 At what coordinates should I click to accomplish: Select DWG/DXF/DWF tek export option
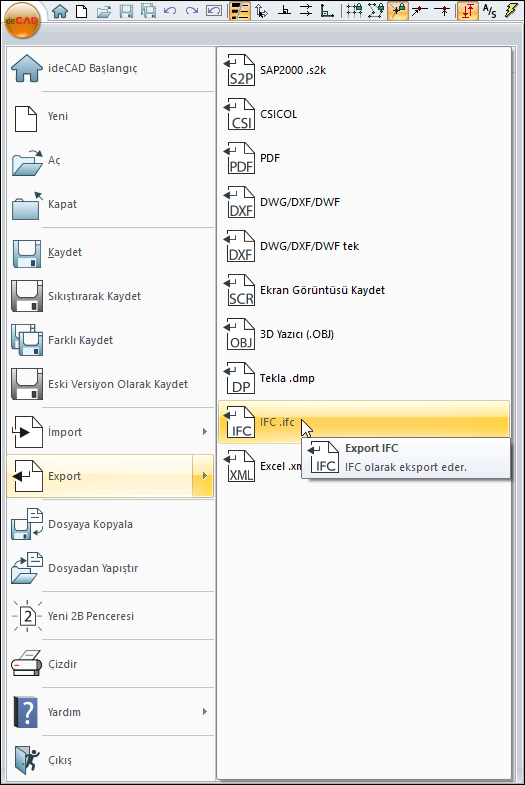(x=364, y=247)
